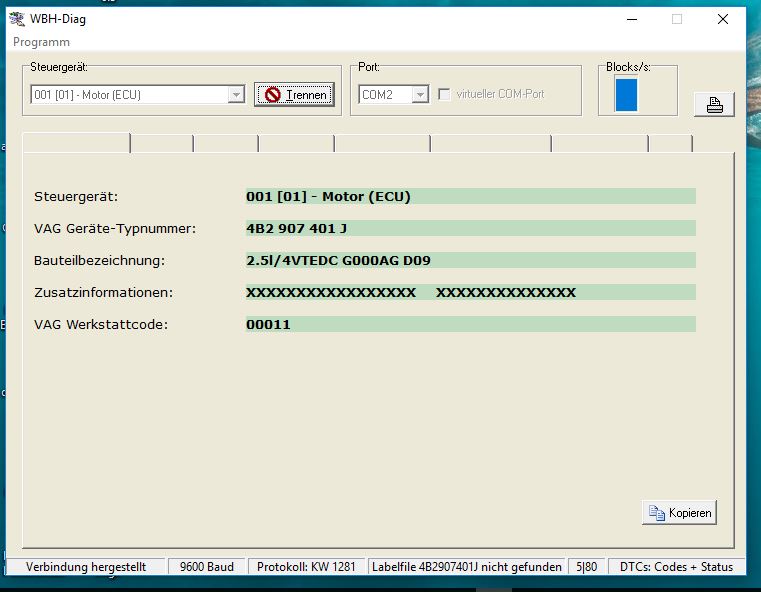Click the WBH-Diag app icon in title bar
761x592 pixels.
(x=17, y=19)
